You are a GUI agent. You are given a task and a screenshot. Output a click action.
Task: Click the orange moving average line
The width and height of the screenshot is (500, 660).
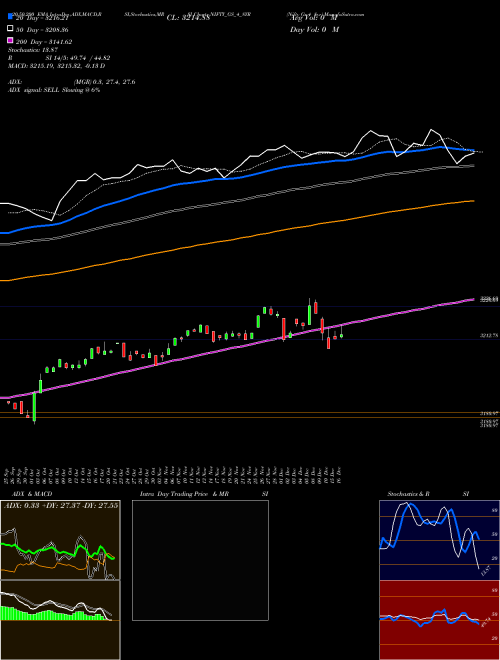click(236, 240)
